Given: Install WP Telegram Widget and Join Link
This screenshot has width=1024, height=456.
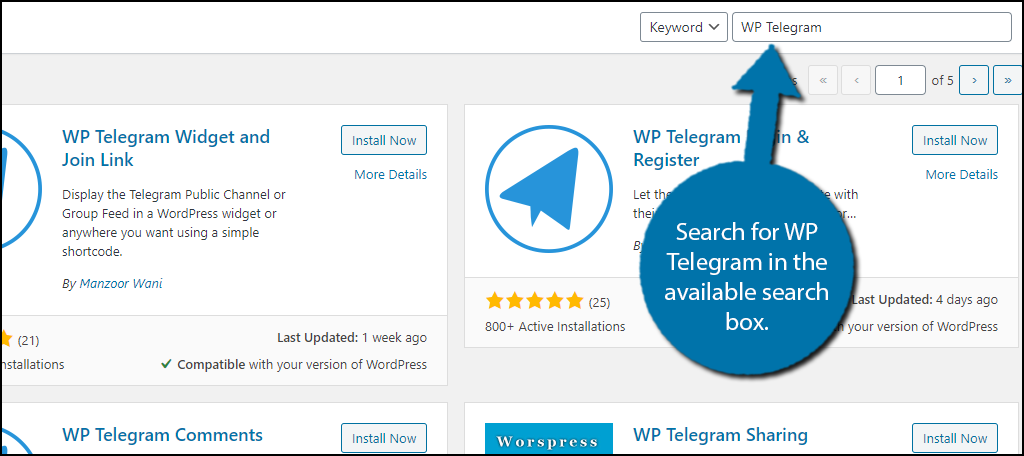Looking at the screenshot, I should pos(383,140).
